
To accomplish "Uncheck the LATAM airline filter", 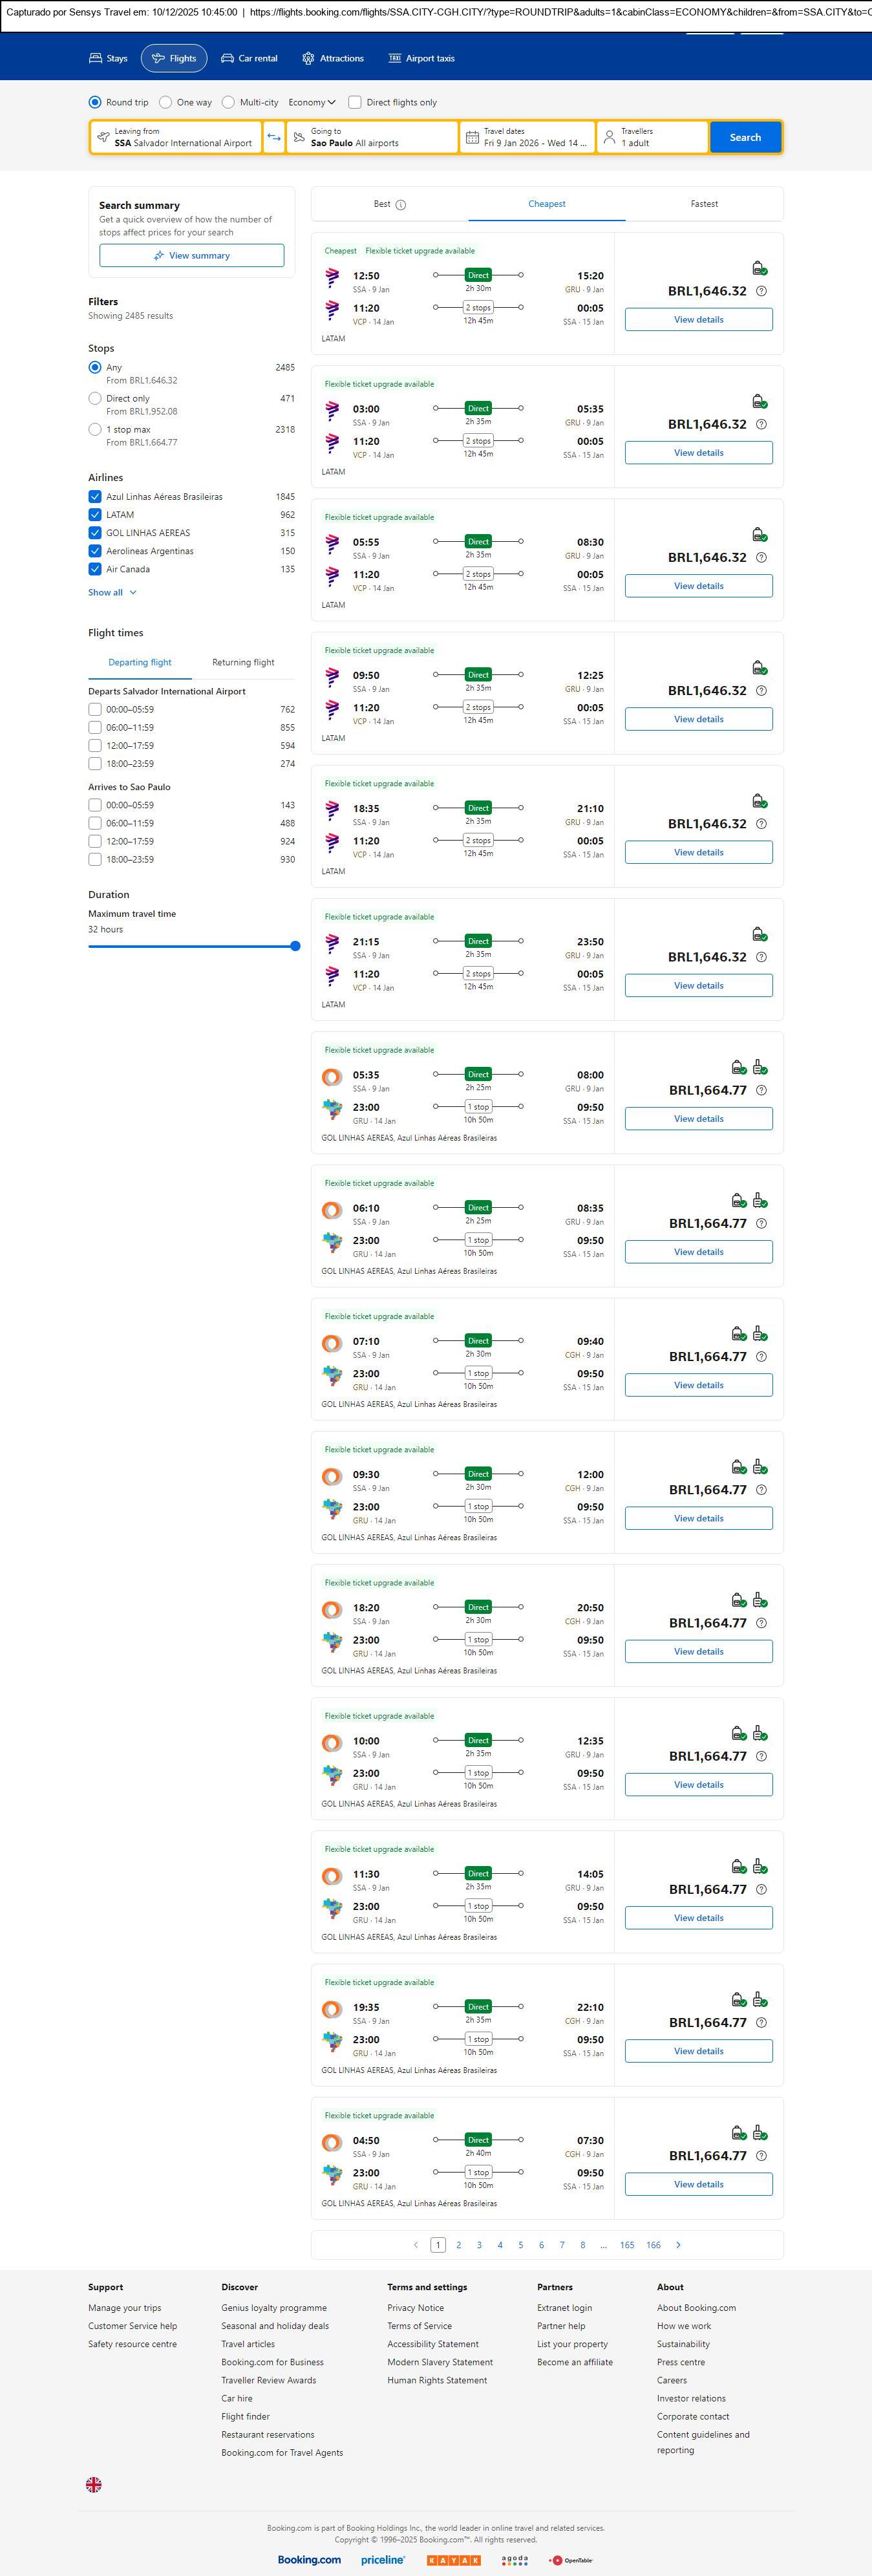I will pyautogui.click(x=95, y=515).
